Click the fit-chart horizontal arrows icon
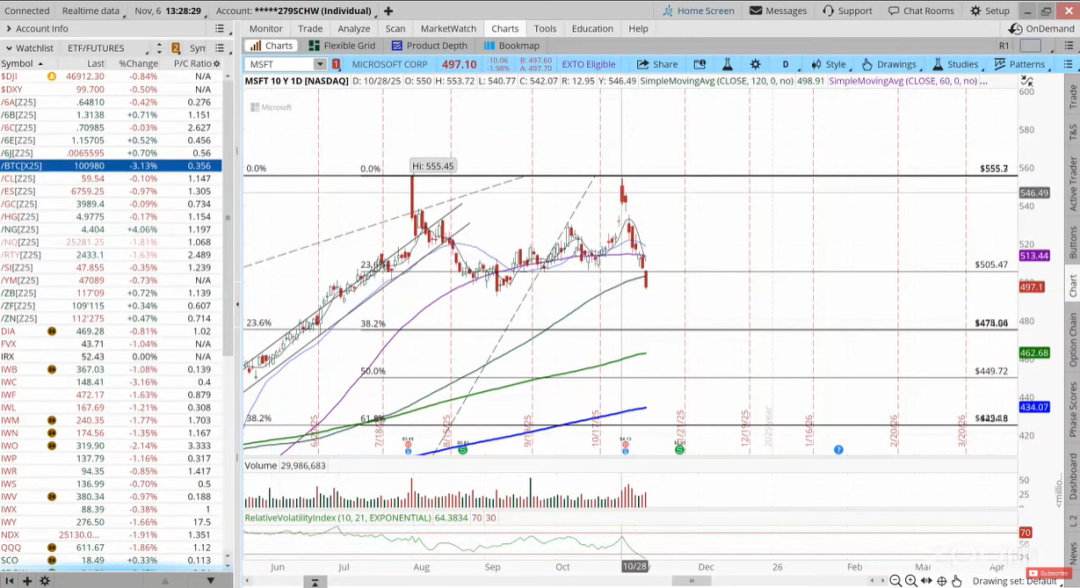The height and width of the screenshot is (588, 1080). 926,581
